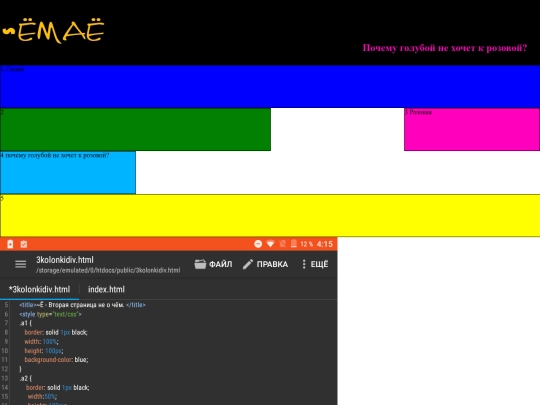The image size is (540, 405).
Task: Tap the do-not-disturb status icon
Action: pos(258,244)
